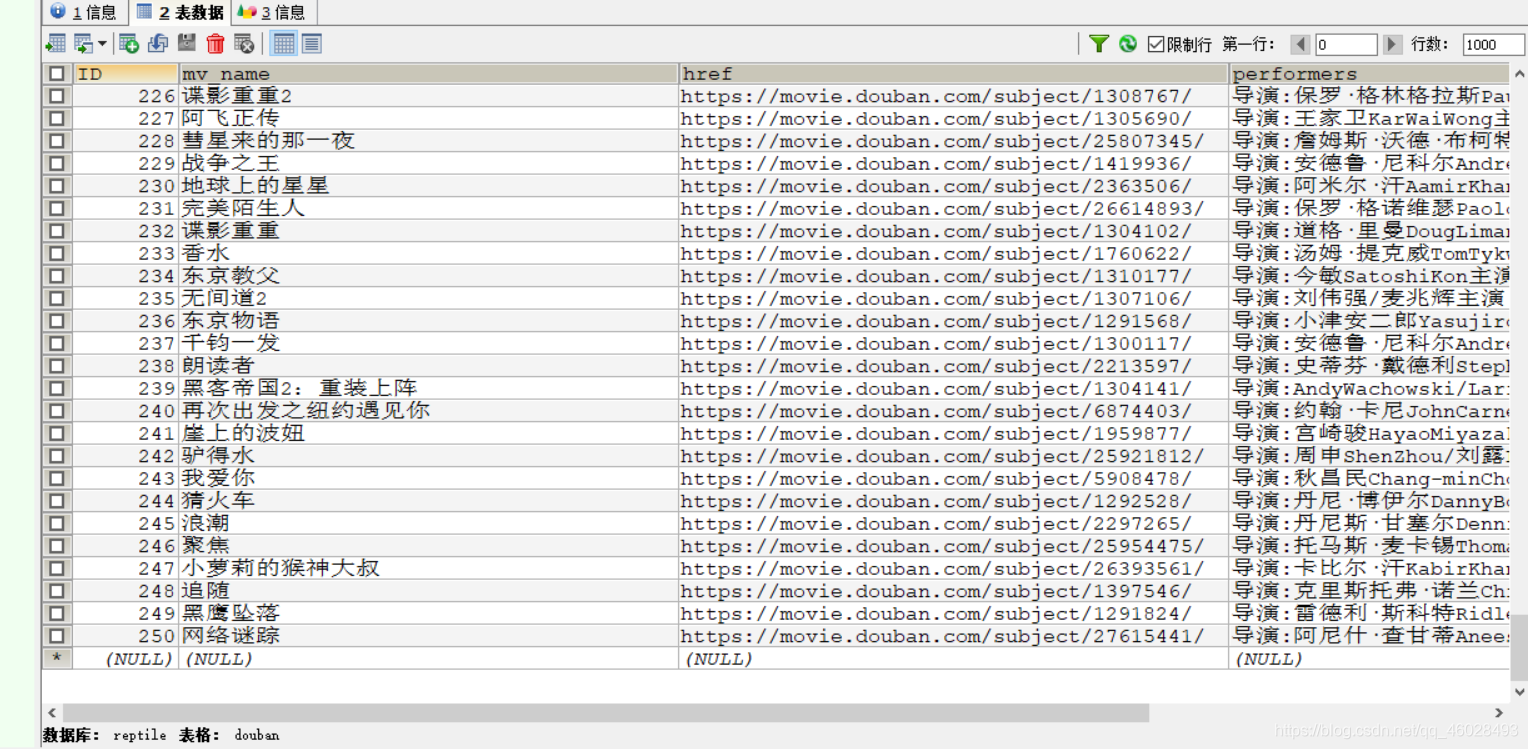Check the row checkbox for ID 234

pyautogui.click(x=57, y=276)
